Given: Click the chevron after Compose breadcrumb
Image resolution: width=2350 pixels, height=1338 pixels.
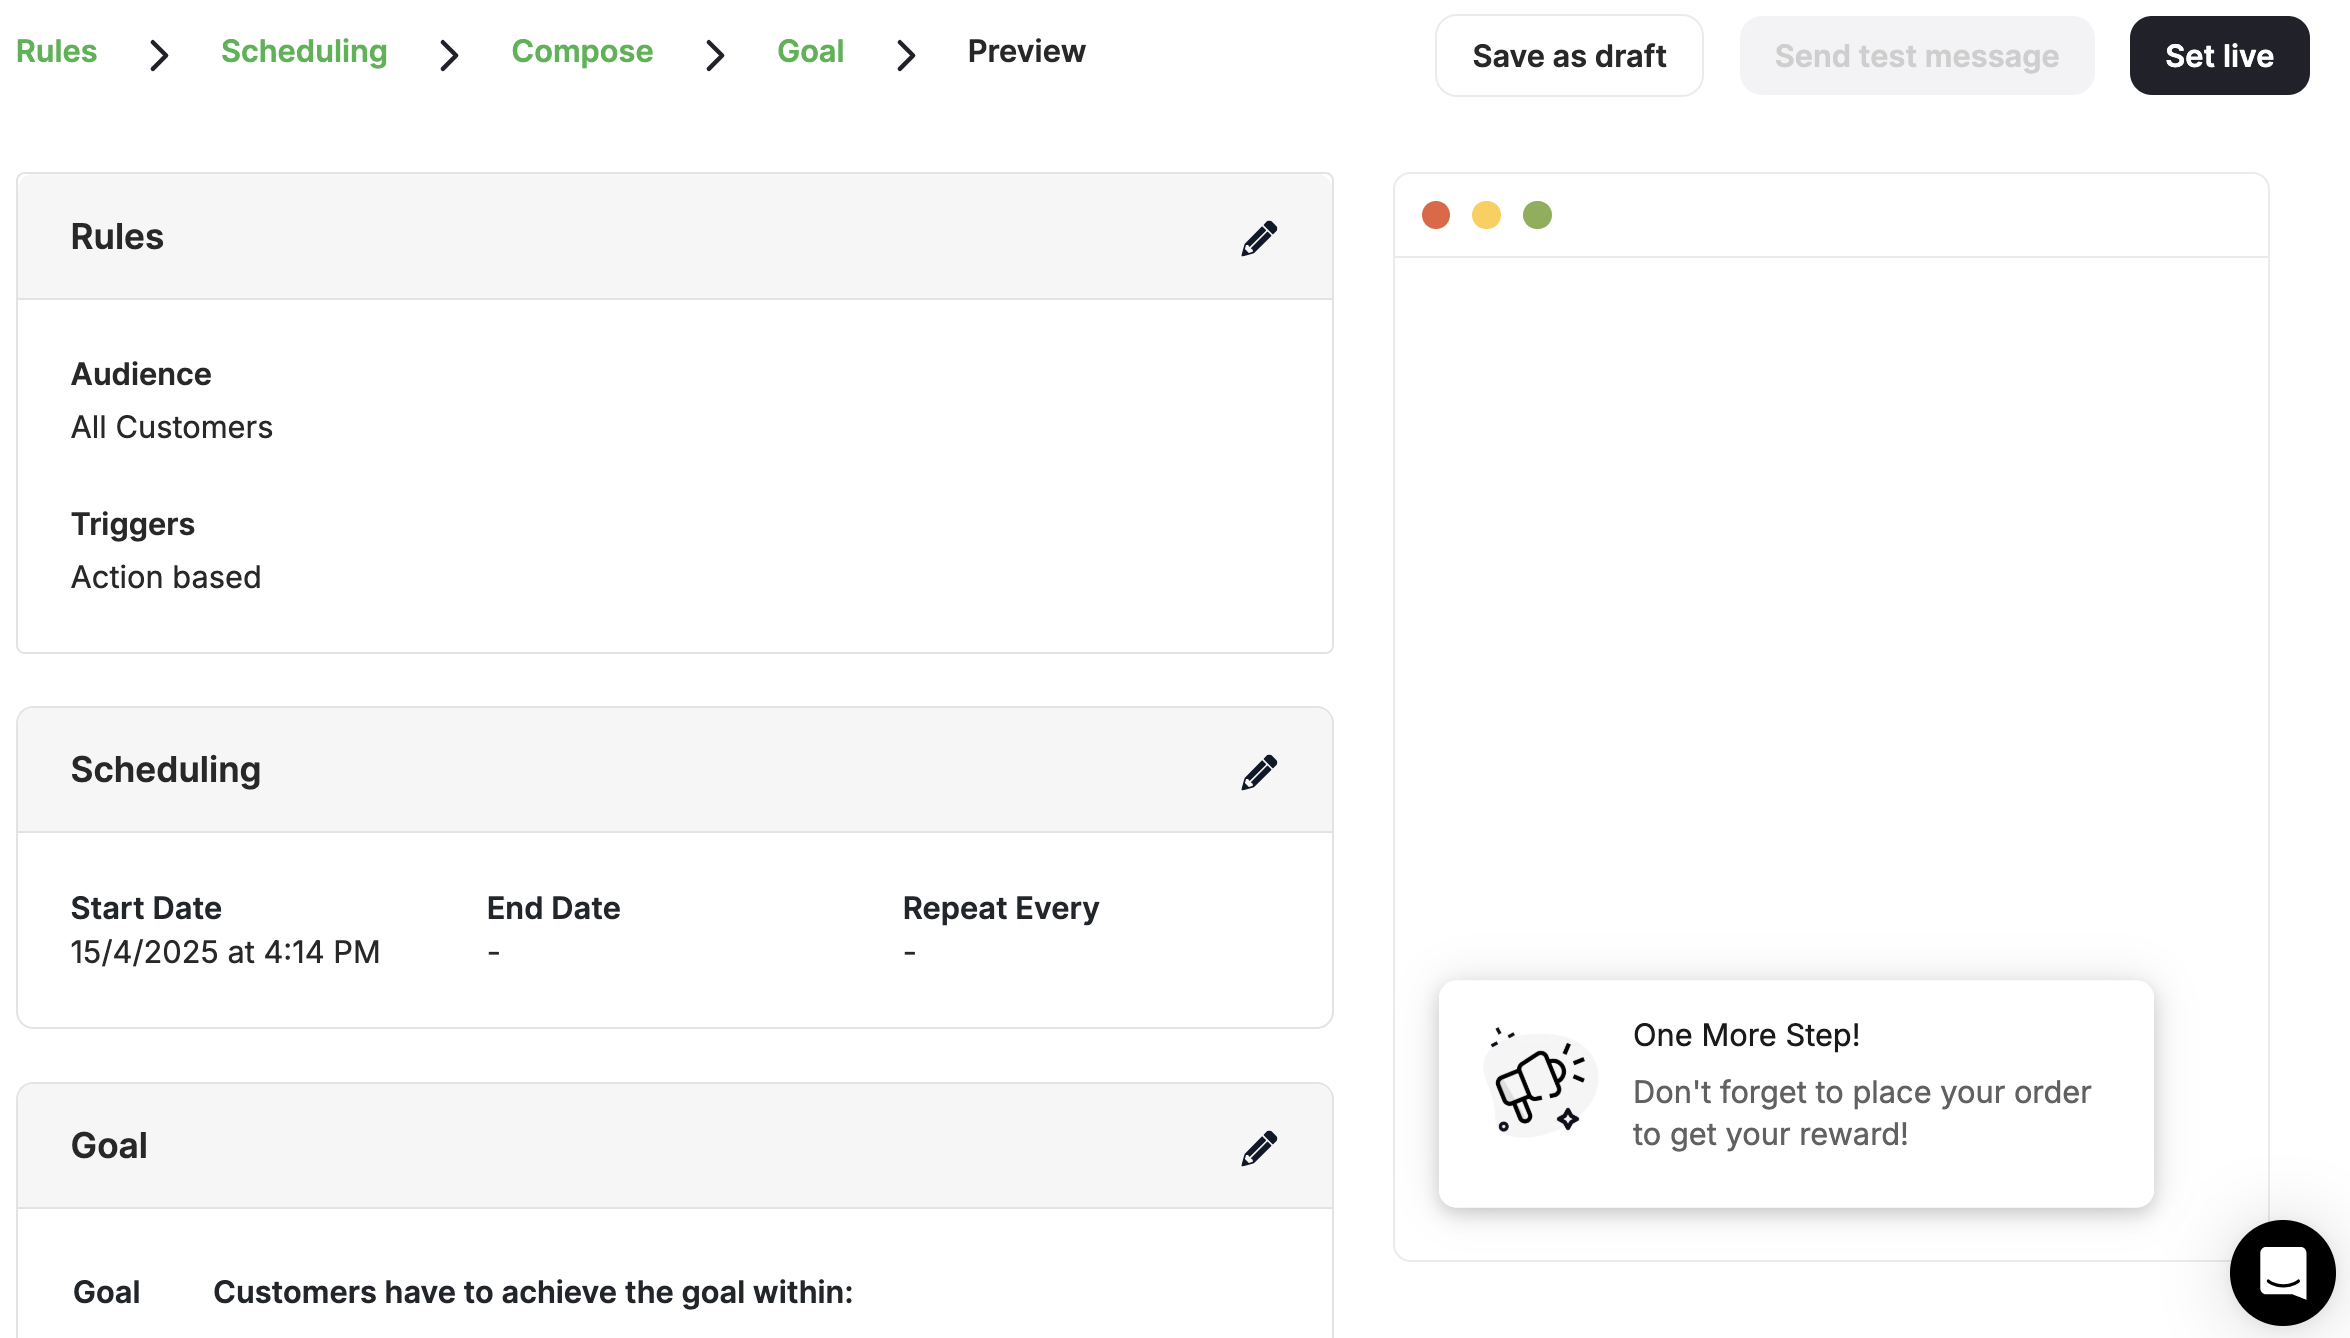Looking at the screenshot, I should click(714, 55).
